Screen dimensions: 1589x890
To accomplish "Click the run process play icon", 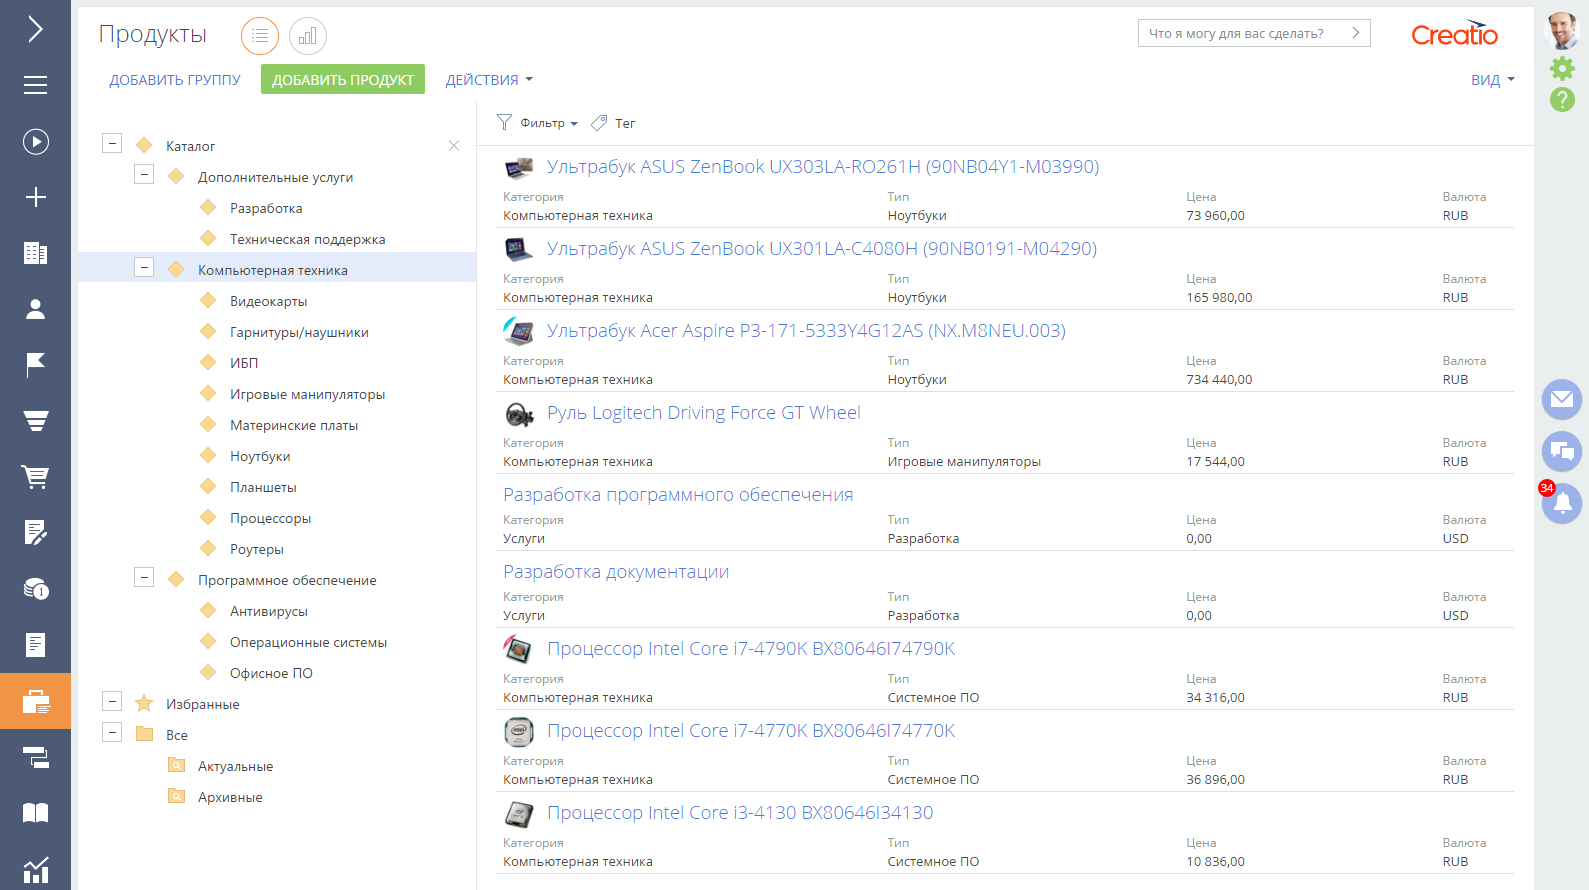I will coord(35,141).
